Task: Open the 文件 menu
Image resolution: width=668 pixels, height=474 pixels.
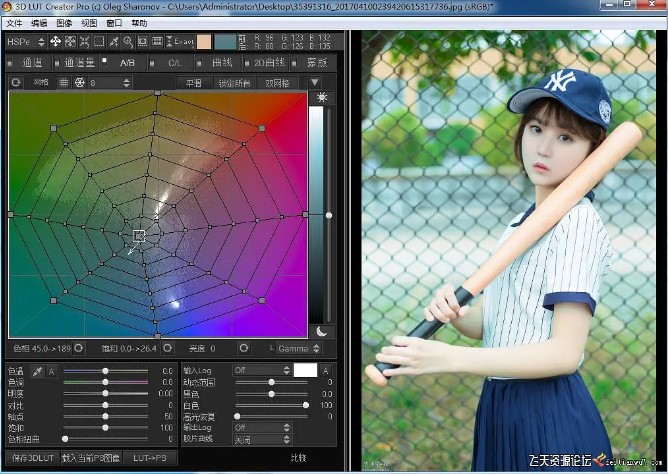Action: pos(14,23)
